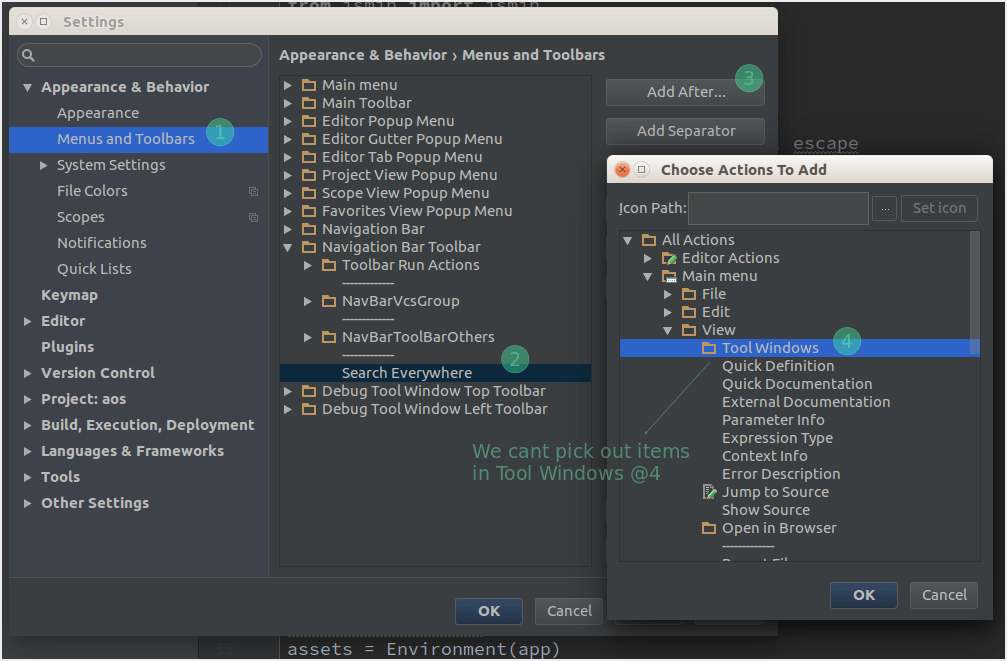Click the folder icon beside Main Toolbar
1007x661 pixels.
pos(308,102)
